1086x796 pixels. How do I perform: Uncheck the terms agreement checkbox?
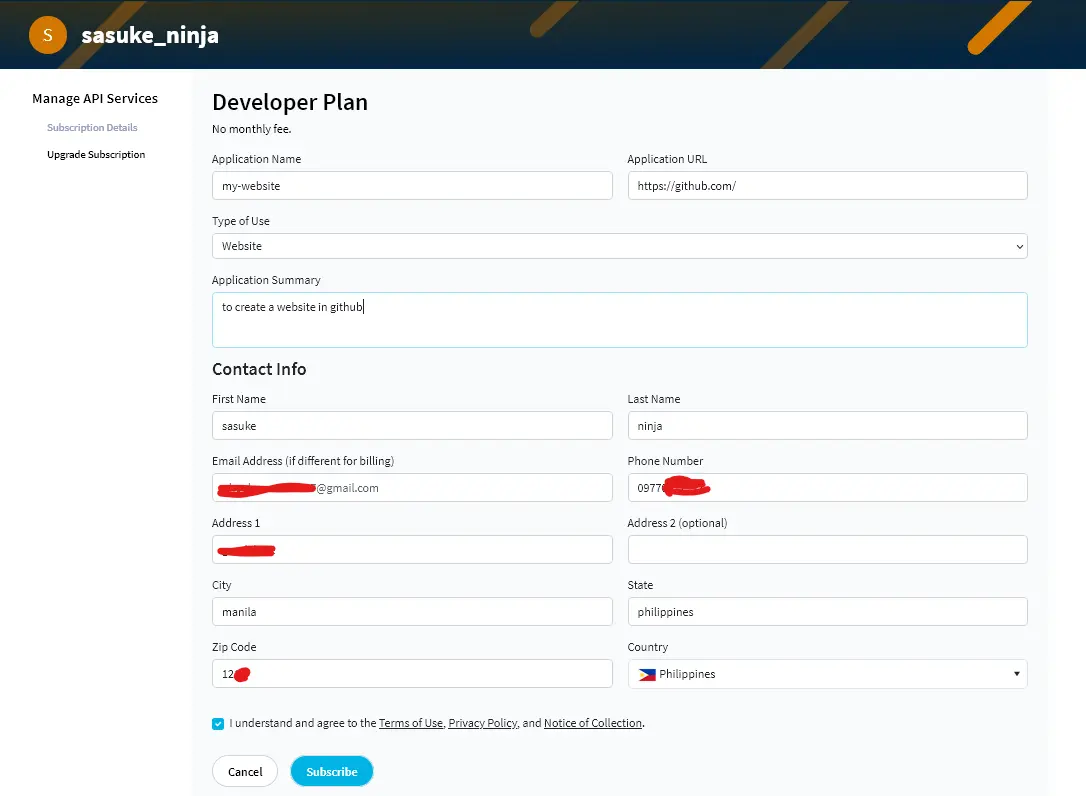(x=218, y=724)
